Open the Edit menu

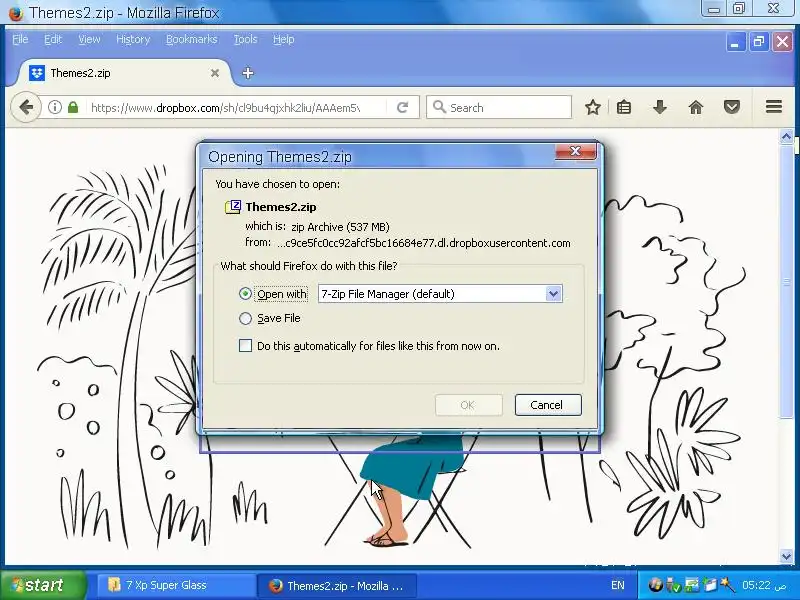(x=53, y=39)
